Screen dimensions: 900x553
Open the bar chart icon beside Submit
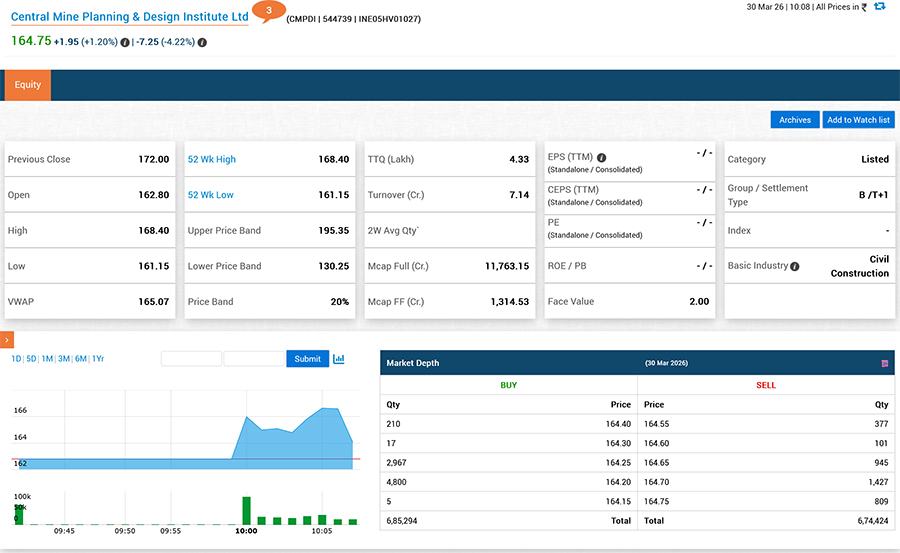[x=339, y=359]
